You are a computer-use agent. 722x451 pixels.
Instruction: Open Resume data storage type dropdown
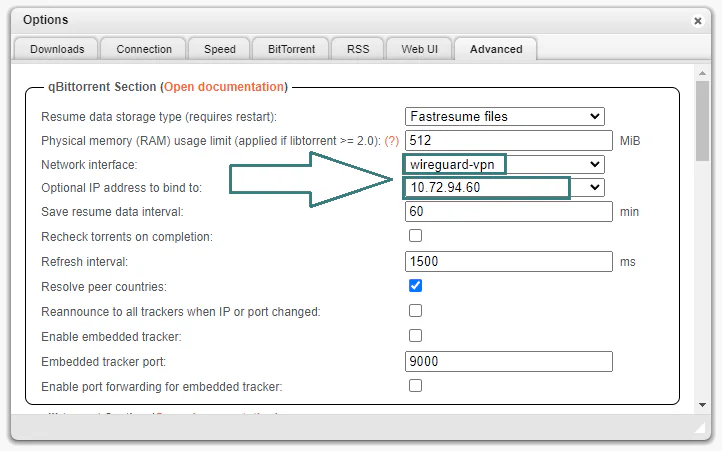[x=505, y=117]
